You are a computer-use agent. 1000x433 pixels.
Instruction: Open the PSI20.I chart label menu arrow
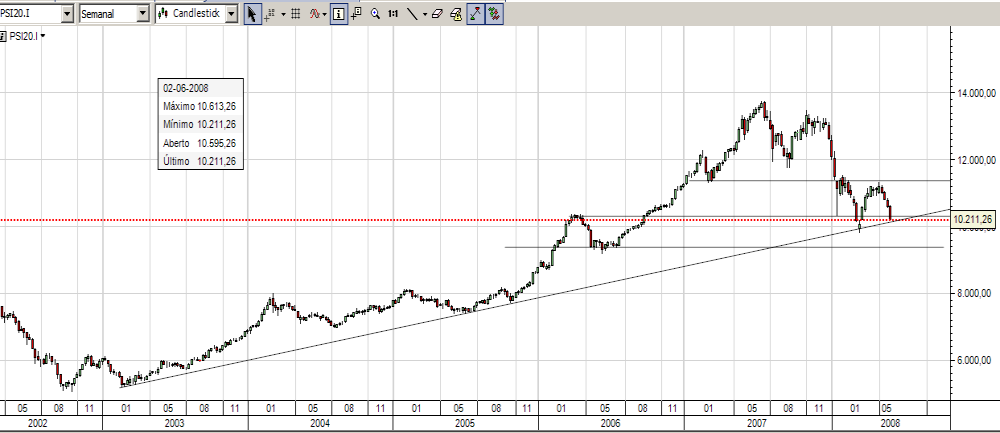coord(43,36)
